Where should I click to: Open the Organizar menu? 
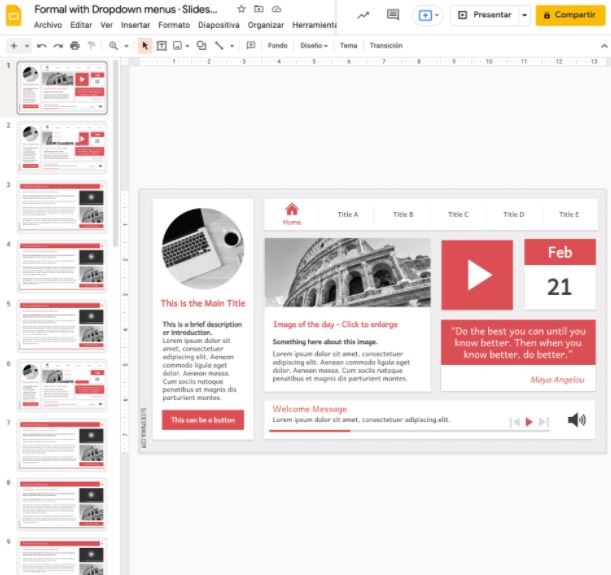click(266, 25)
